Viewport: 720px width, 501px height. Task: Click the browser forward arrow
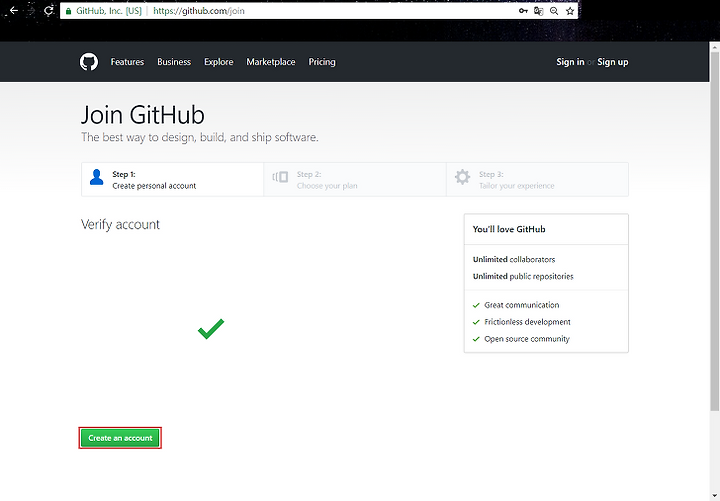[x=31, y=10]
